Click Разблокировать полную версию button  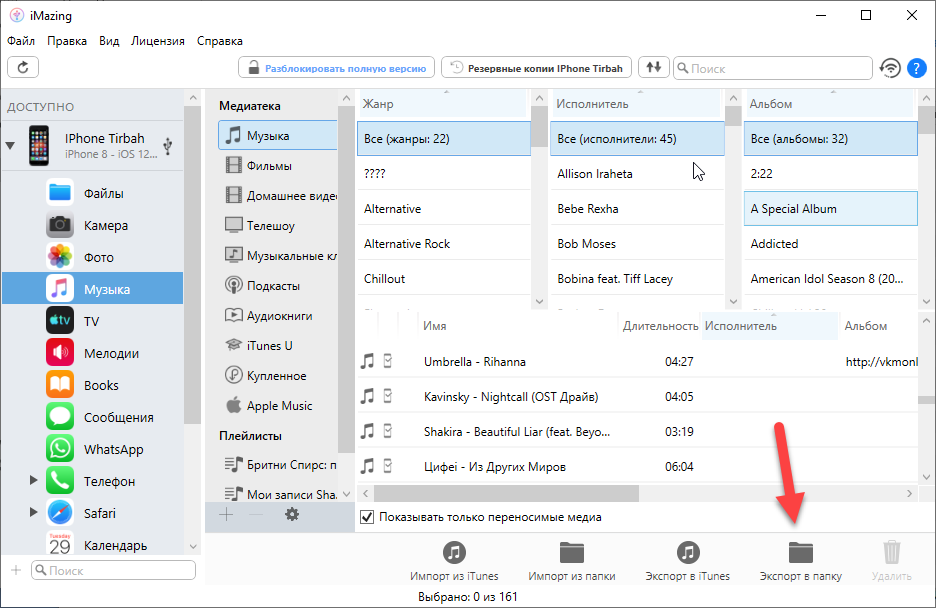pos(336,68)
